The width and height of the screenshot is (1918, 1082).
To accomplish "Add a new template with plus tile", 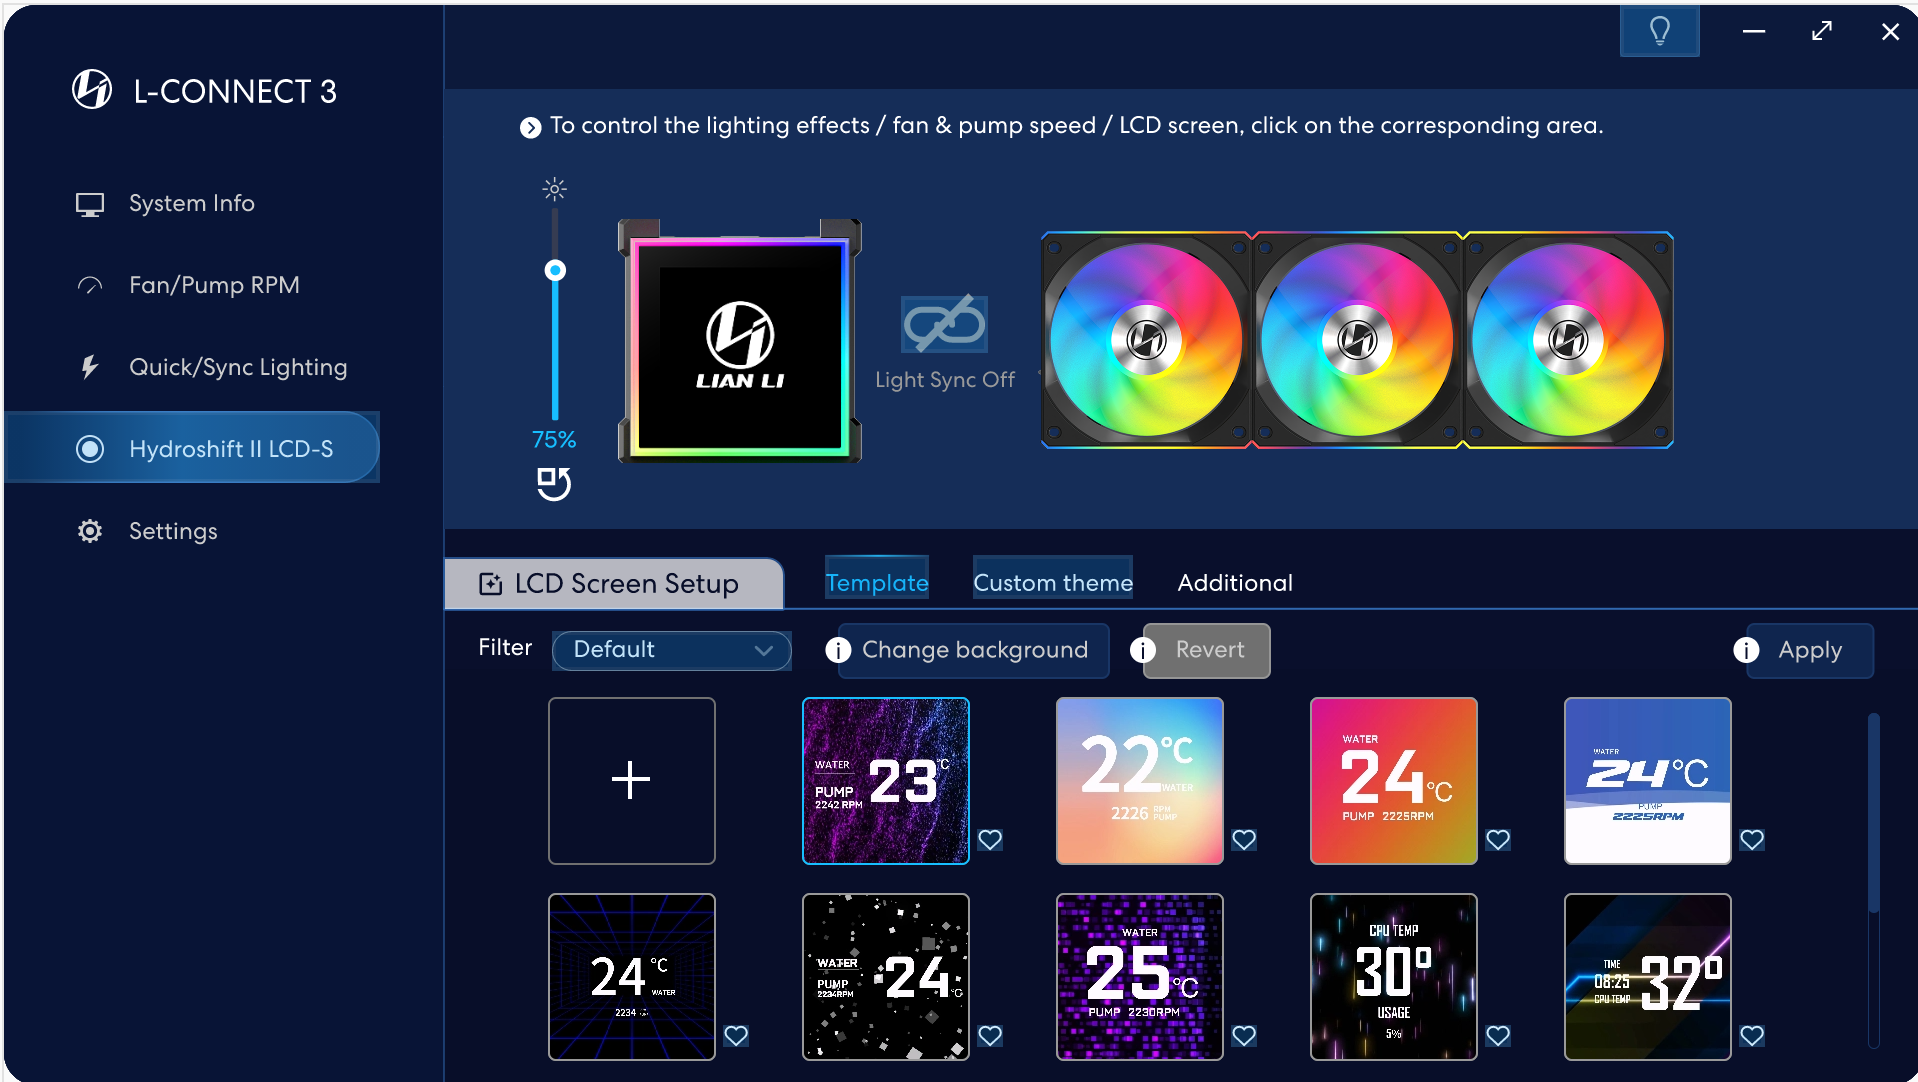I will point(632,781).
